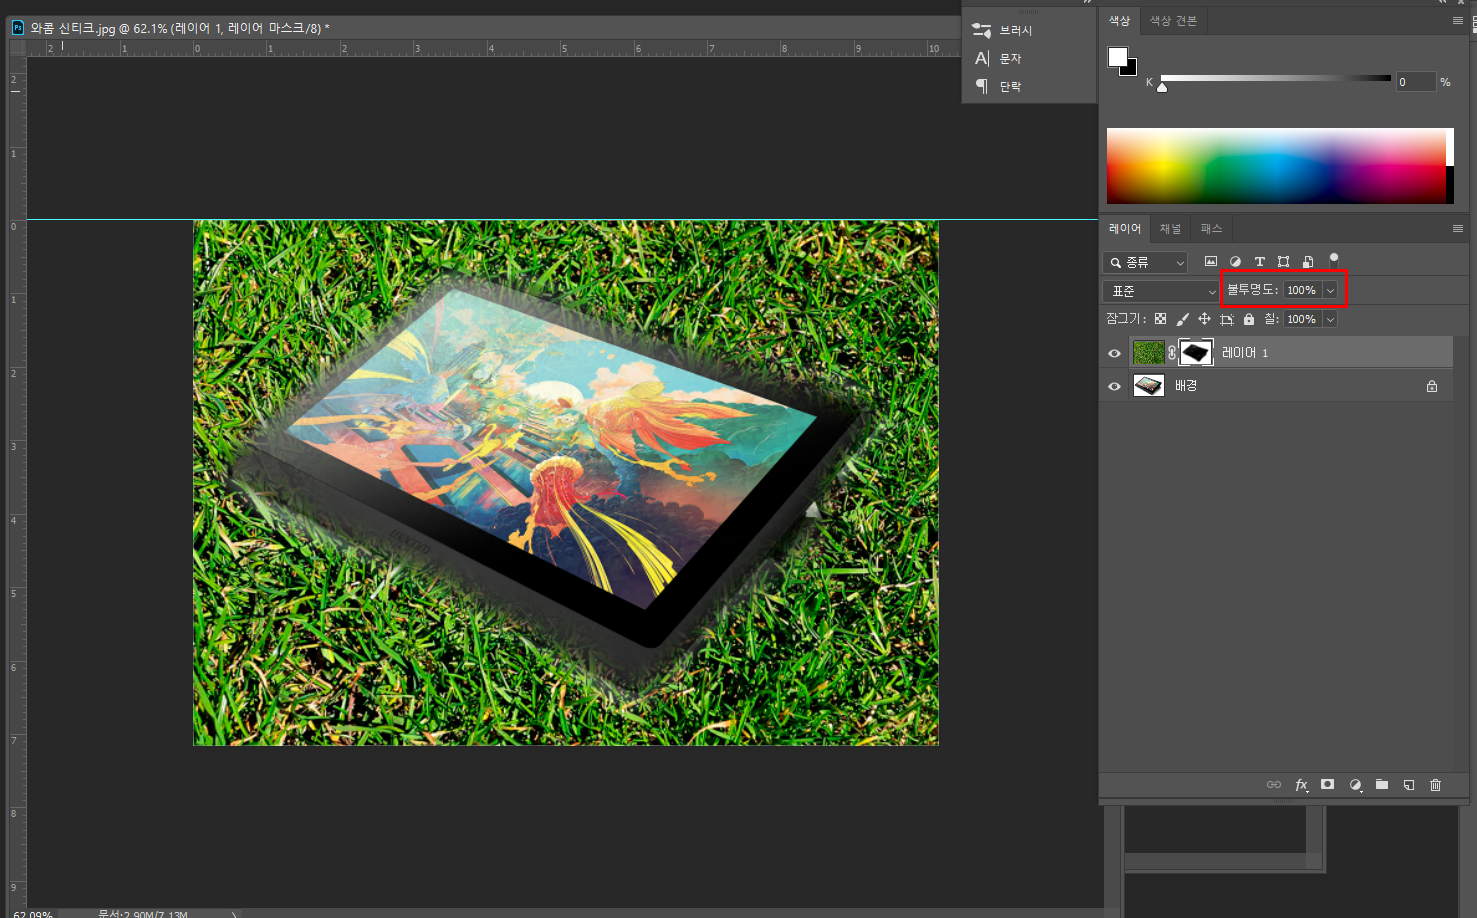The image size is (1477, 918).
Task: Create a new layer icon
Action: 1408,785
